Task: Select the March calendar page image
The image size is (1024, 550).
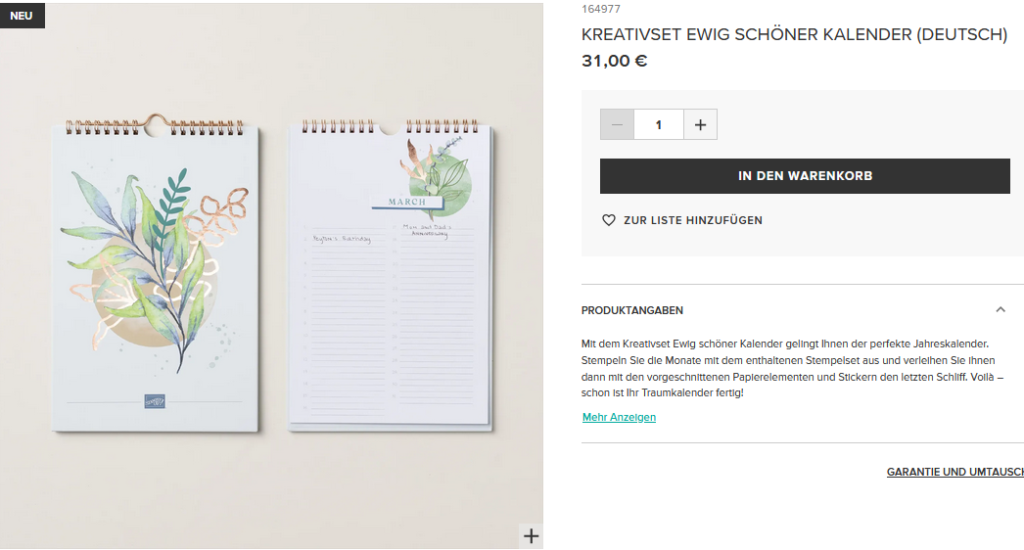Action: click(x=391, y=276)
